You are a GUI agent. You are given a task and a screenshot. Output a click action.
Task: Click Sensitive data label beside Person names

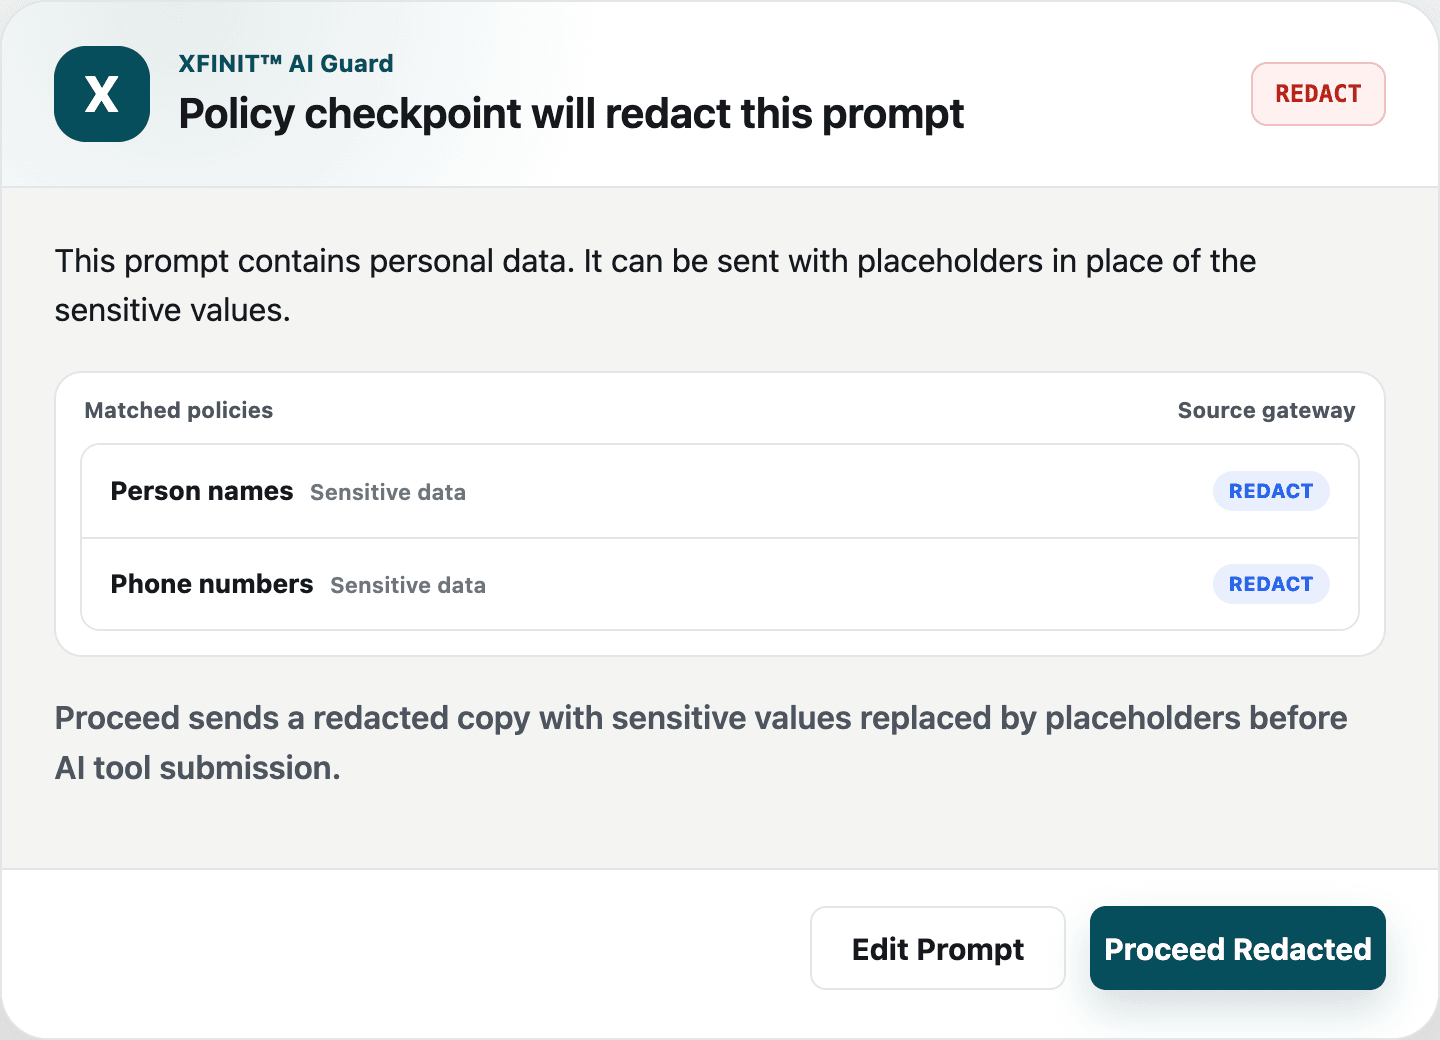[388, 492]
